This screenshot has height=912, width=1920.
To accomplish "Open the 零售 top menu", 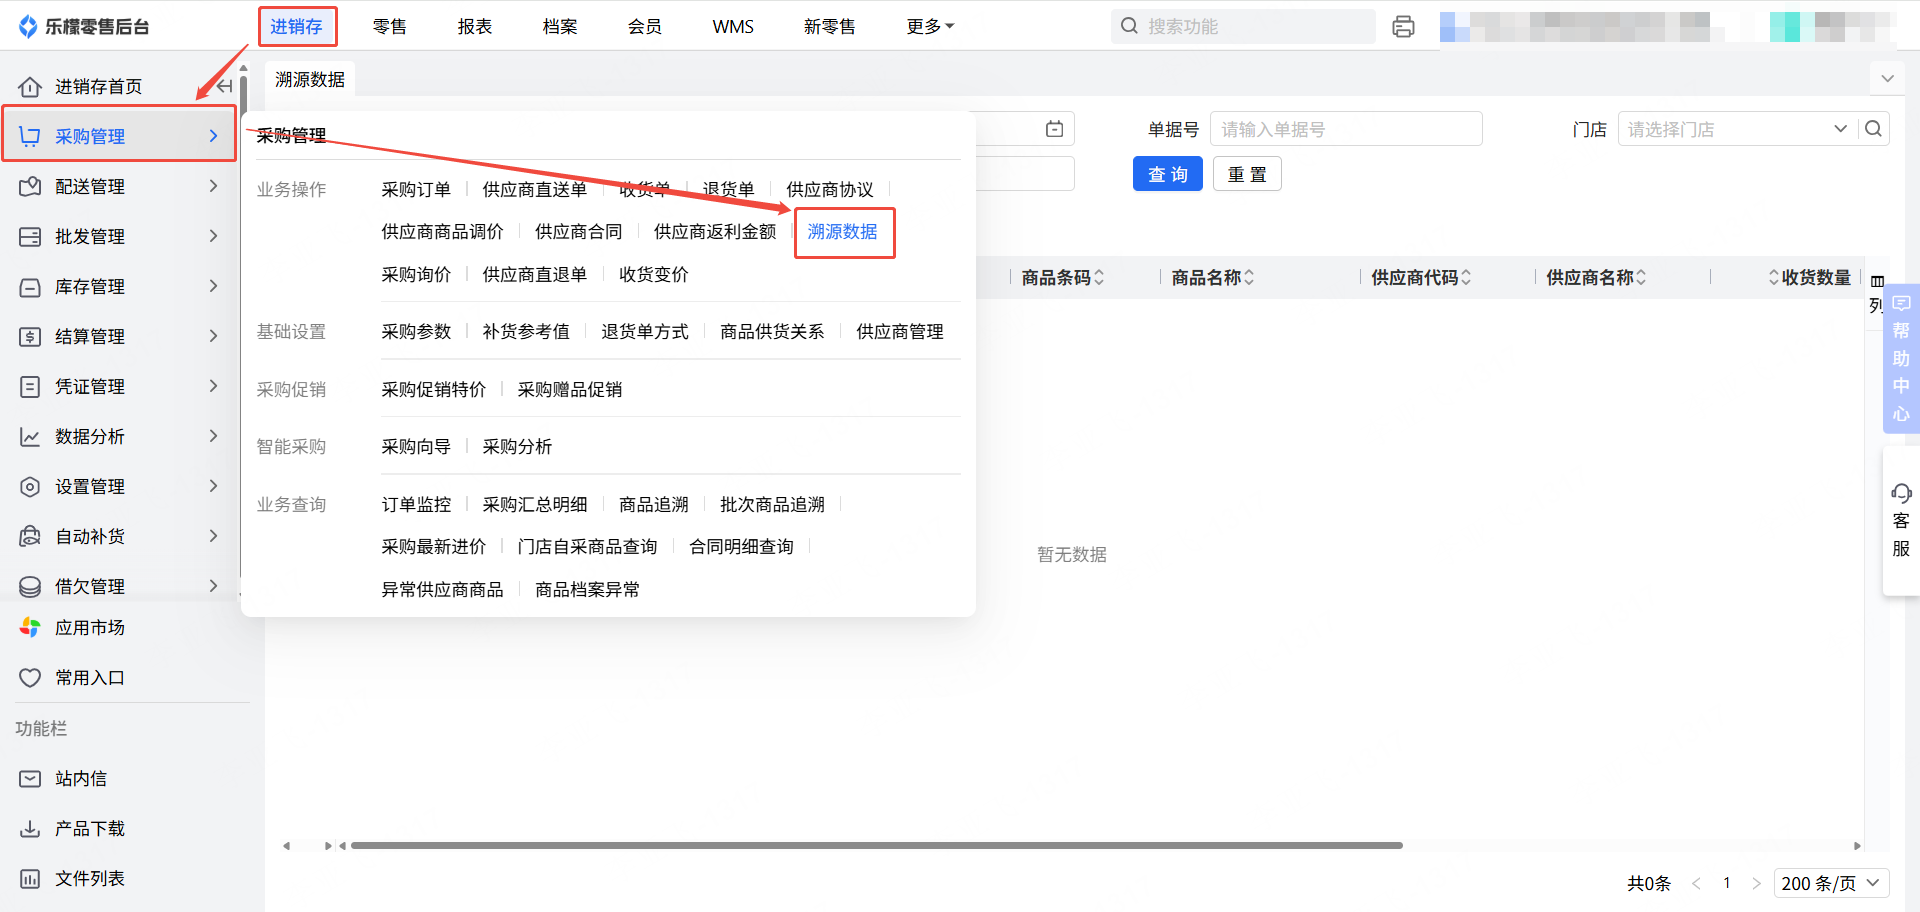I will click(x=390, y=27).
